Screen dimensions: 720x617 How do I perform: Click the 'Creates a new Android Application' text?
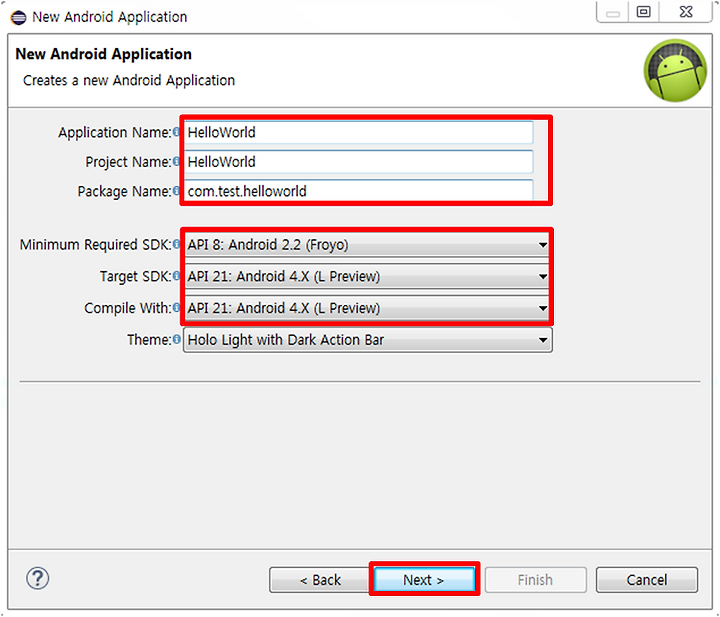point(129,80)
